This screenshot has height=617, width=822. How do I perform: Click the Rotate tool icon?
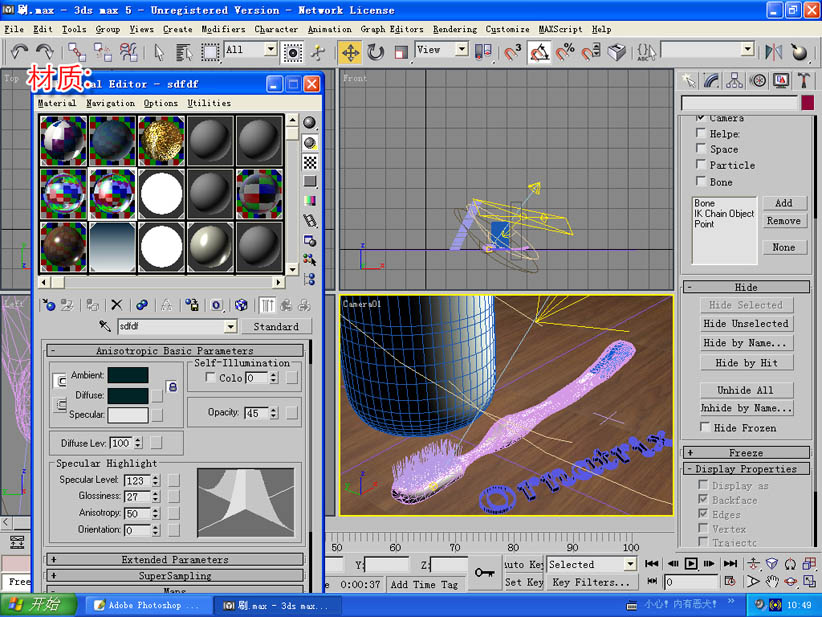(x=376, y=51)
